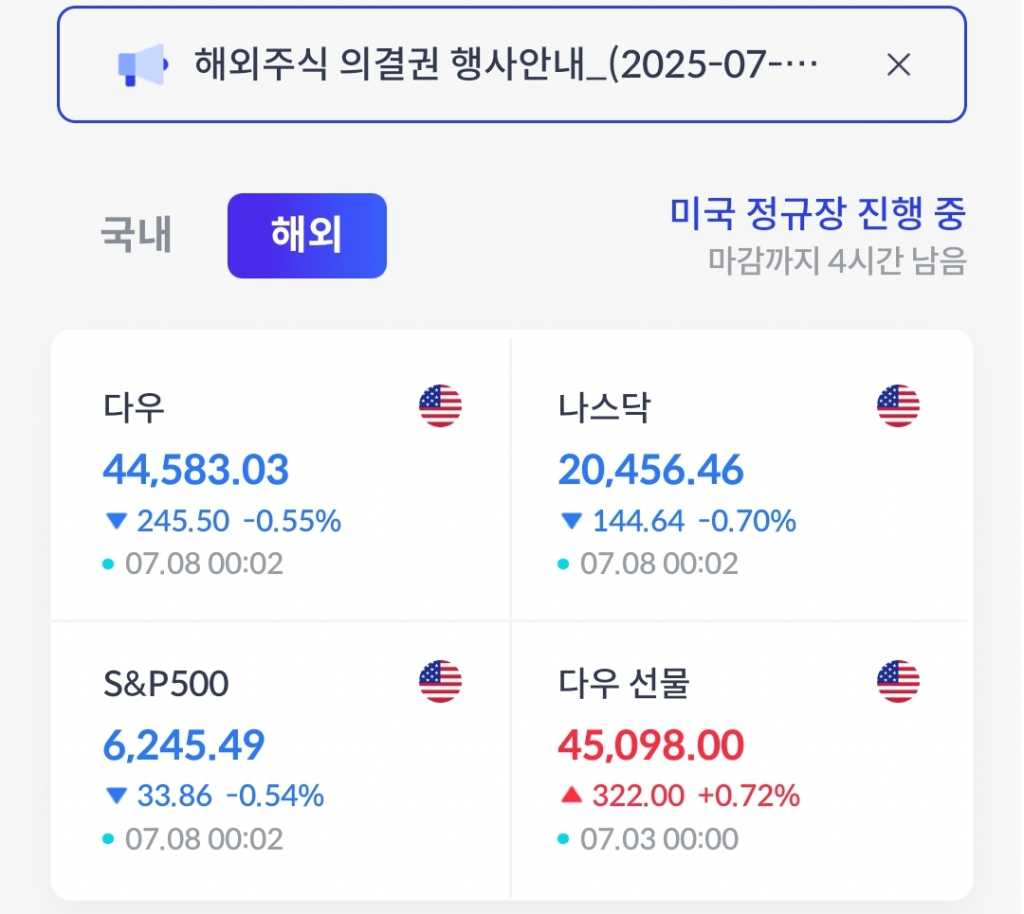Click the S&P500 price 6,245.49

(184, 745)
